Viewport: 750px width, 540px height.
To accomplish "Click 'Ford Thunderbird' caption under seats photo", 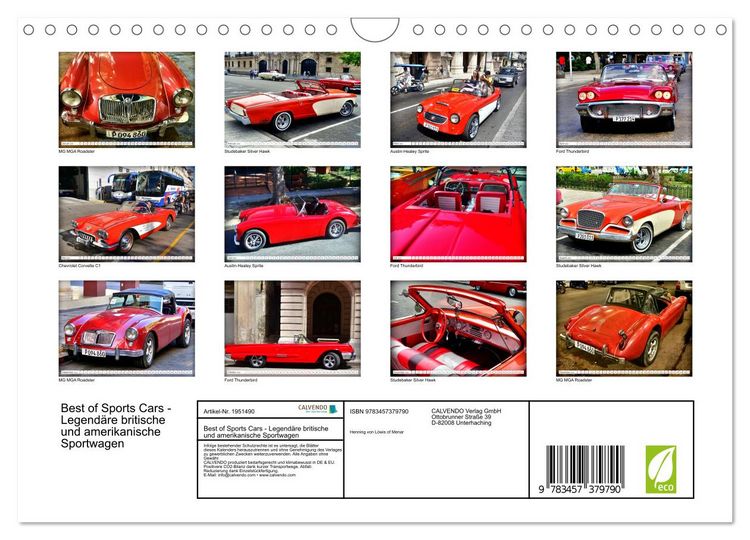I will (407, 265).
